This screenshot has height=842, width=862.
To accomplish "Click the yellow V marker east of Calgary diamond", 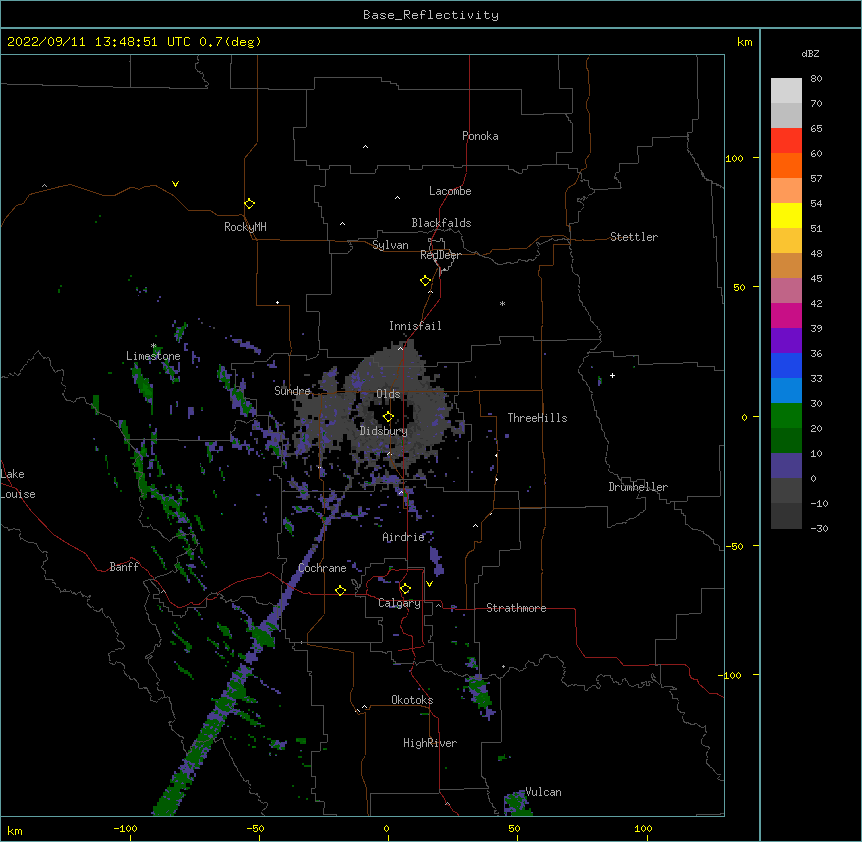I will coord(429,584).
